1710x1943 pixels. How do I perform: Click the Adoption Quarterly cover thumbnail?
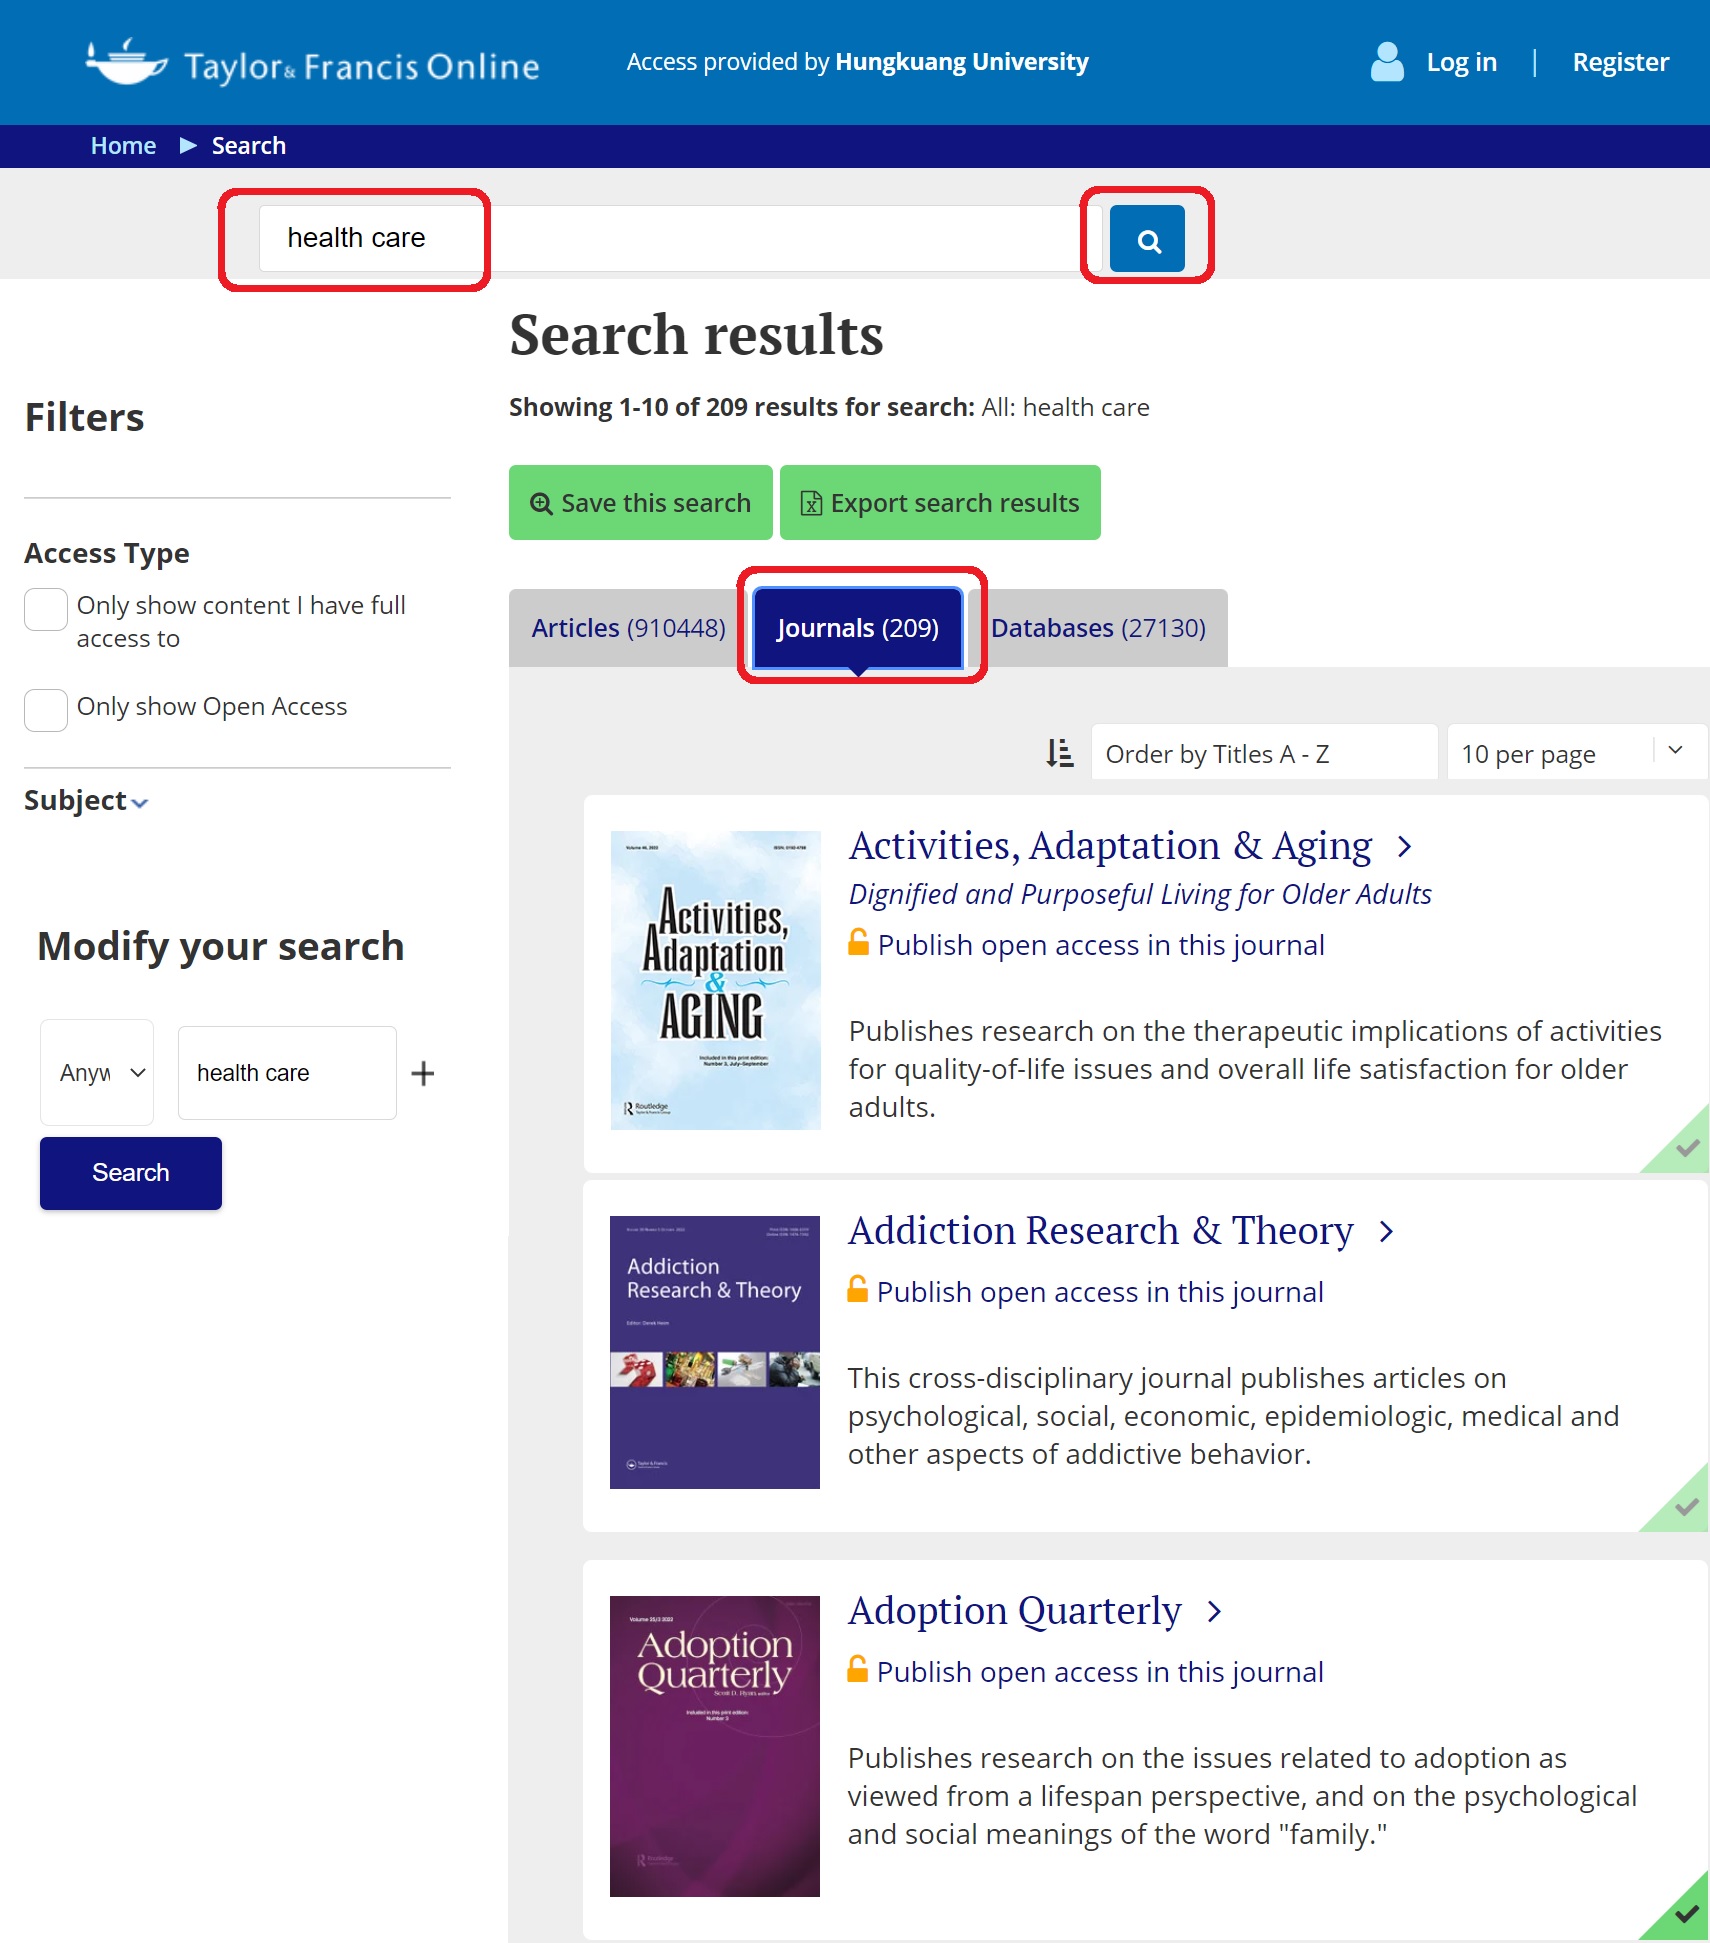(715, 1746)
